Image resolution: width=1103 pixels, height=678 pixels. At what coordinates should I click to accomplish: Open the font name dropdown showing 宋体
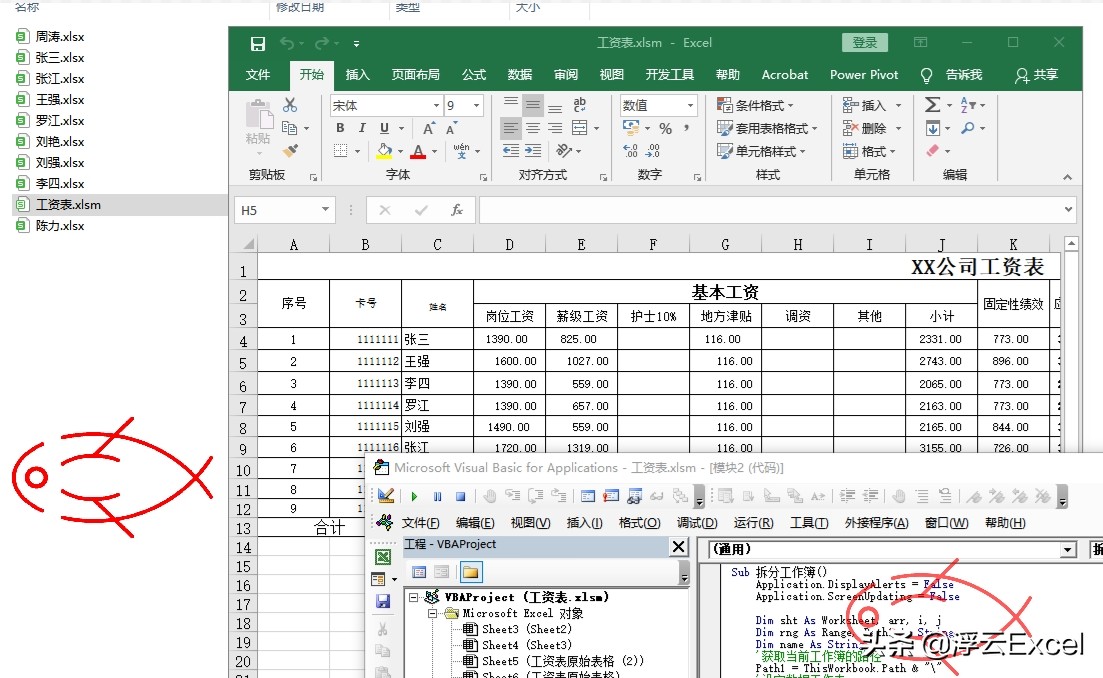(437, 105)
